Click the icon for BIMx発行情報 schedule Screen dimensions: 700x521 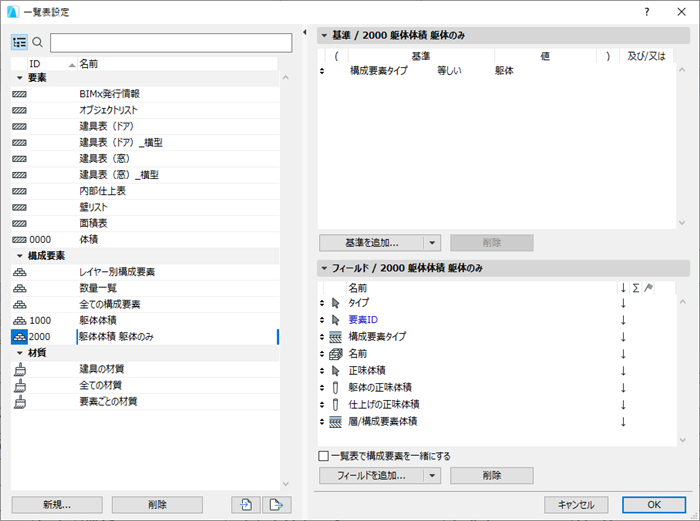pos(19,94)
